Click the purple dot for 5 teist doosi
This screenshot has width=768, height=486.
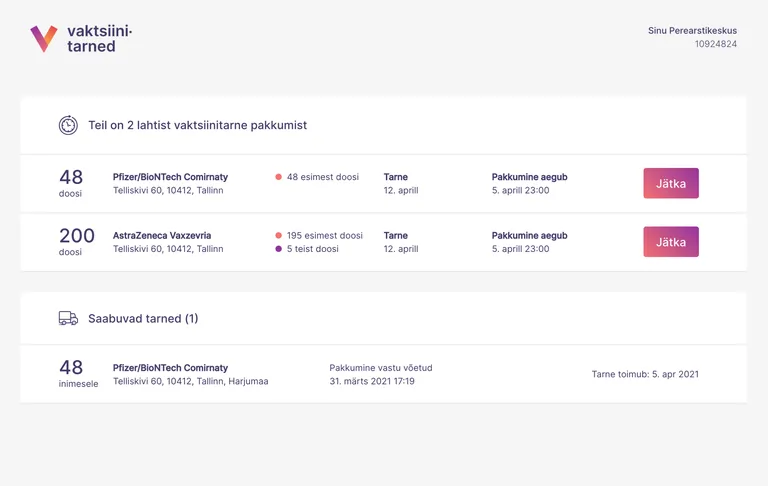[278, 249]
